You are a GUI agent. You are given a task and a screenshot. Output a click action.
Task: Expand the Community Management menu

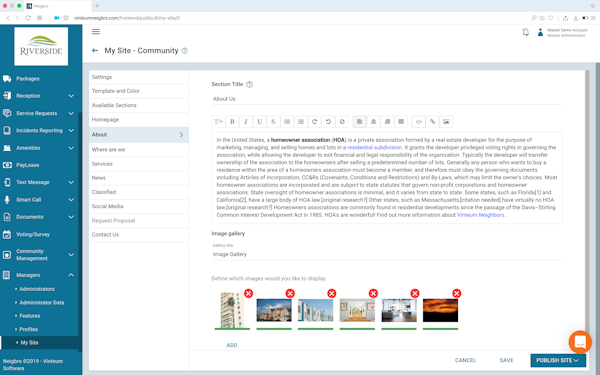click(x=71, y=254)
